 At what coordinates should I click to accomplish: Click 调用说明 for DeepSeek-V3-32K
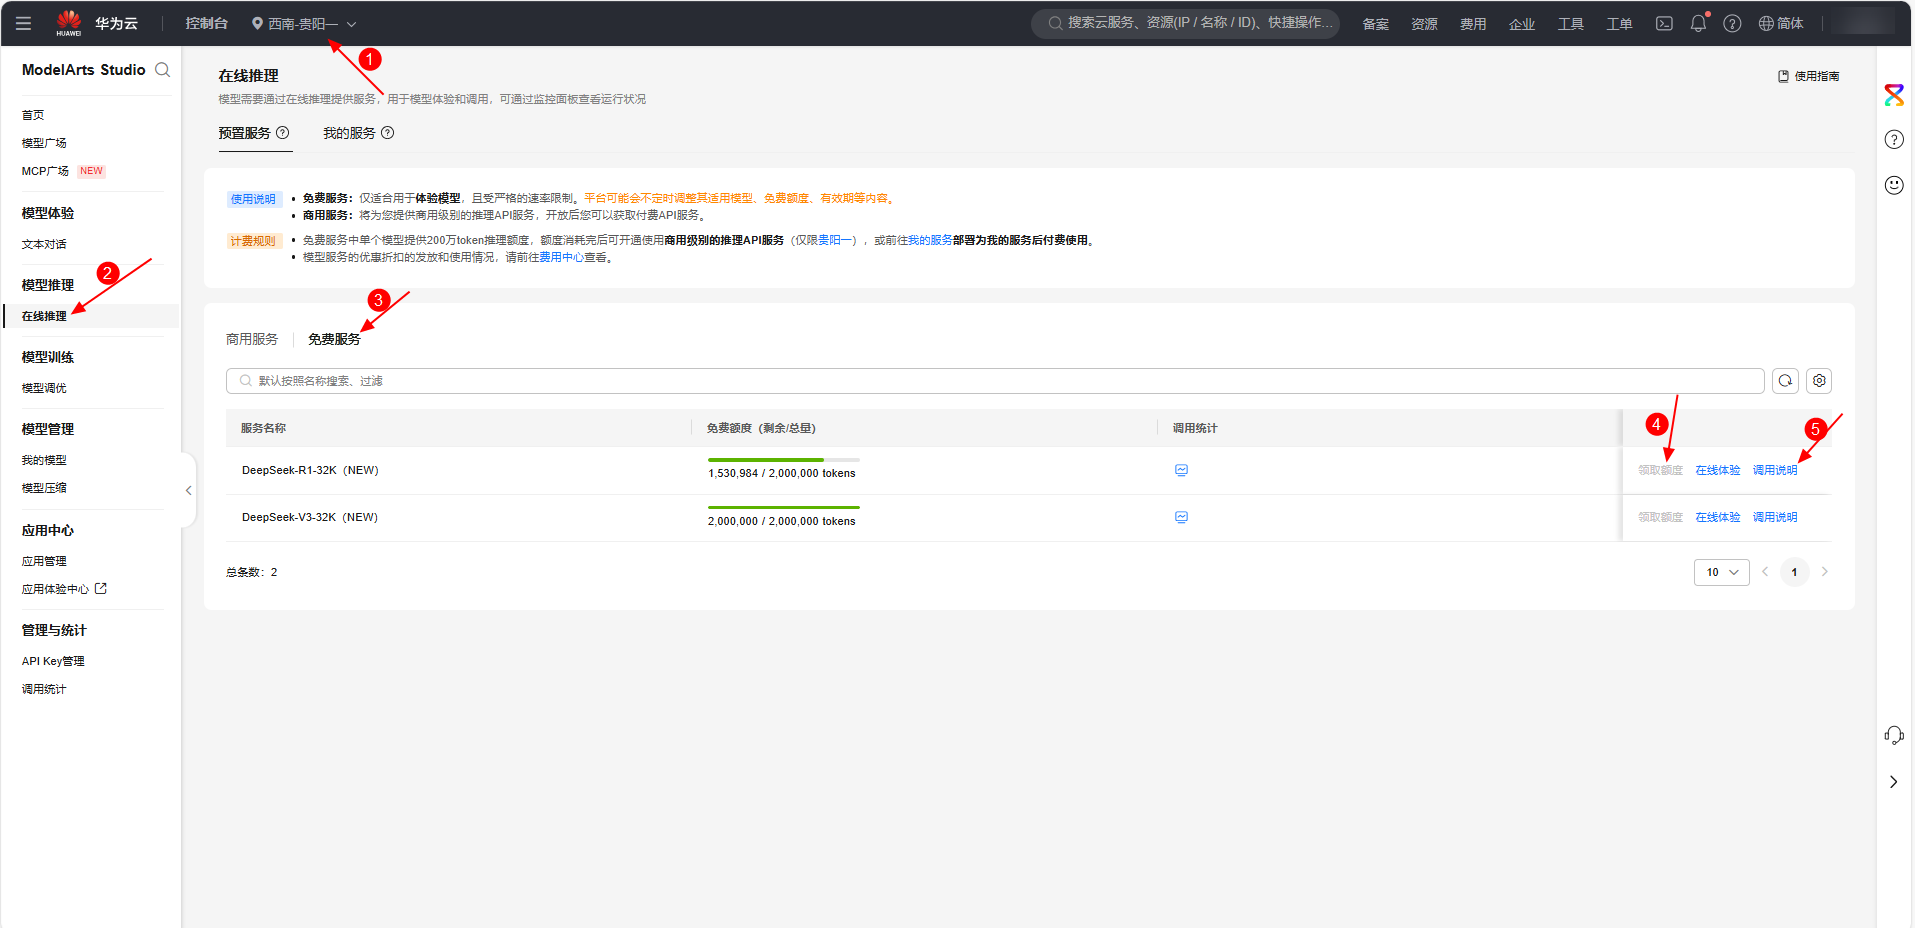click(1775, 517)
